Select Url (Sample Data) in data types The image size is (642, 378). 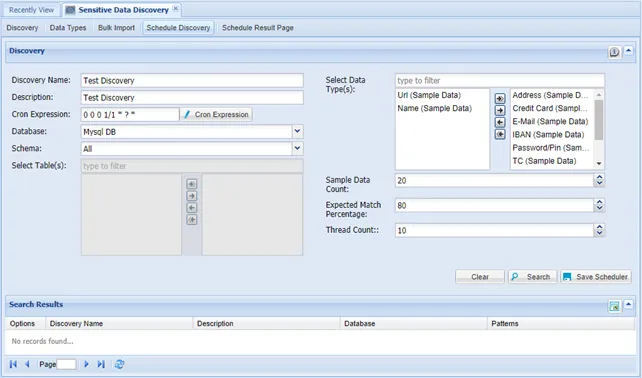pos(429,95)
